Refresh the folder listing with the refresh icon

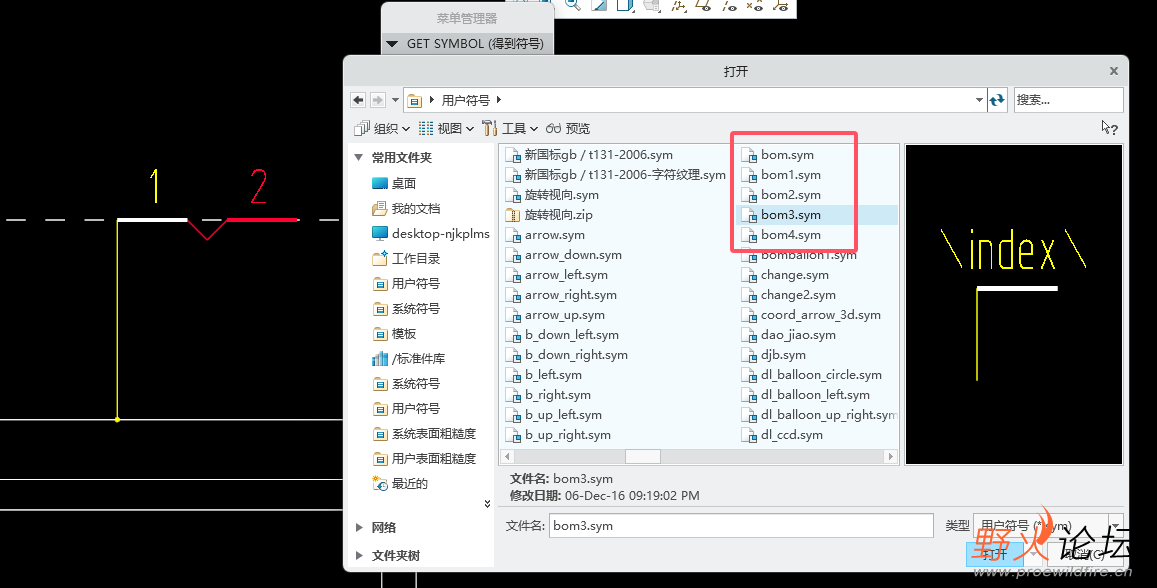point(998,100)
